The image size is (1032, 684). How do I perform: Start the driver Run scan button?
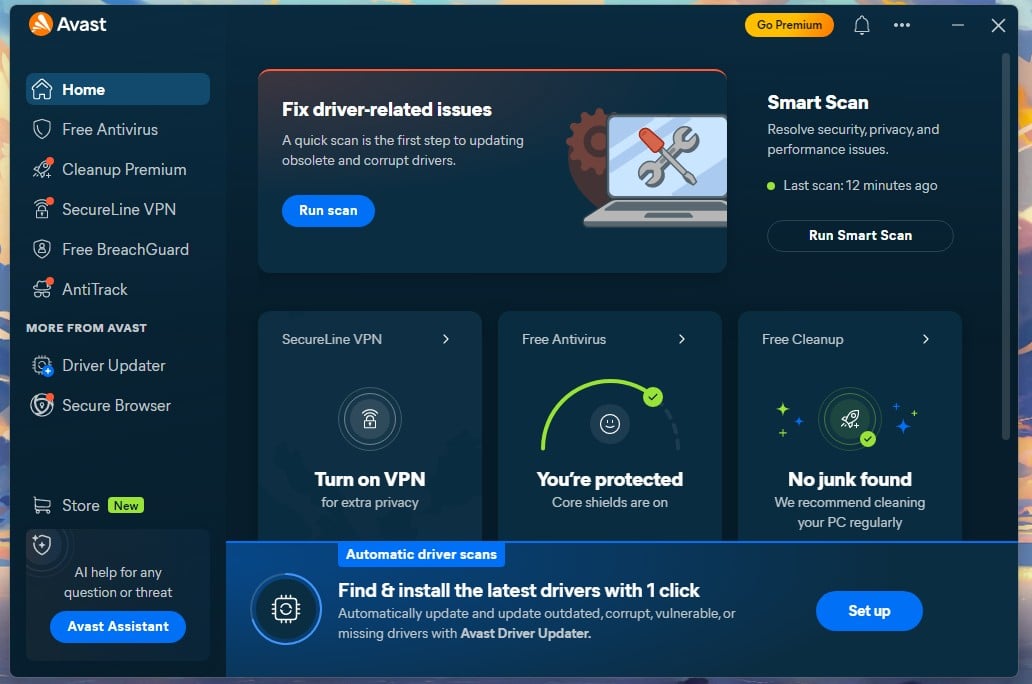click(328, 211)
